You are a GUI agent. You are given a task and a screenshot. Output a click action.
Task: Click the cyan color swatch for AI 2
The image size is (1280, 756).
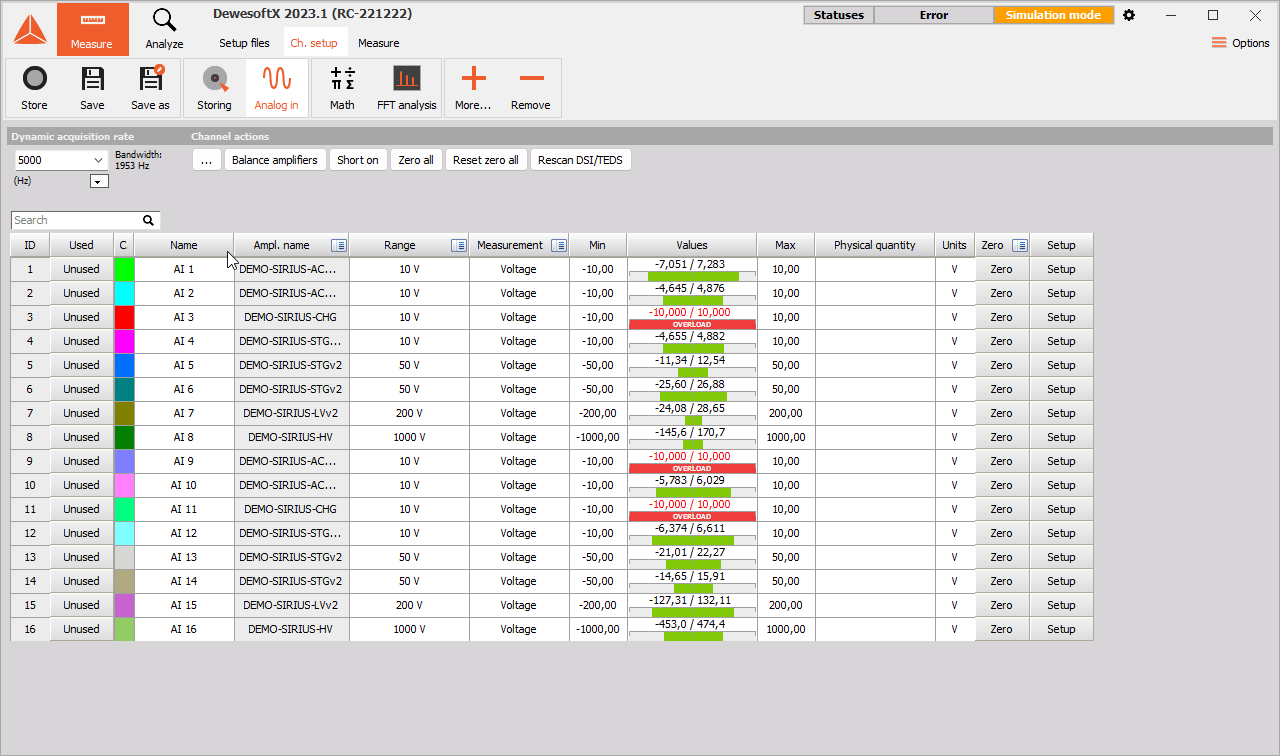[124, 293]
